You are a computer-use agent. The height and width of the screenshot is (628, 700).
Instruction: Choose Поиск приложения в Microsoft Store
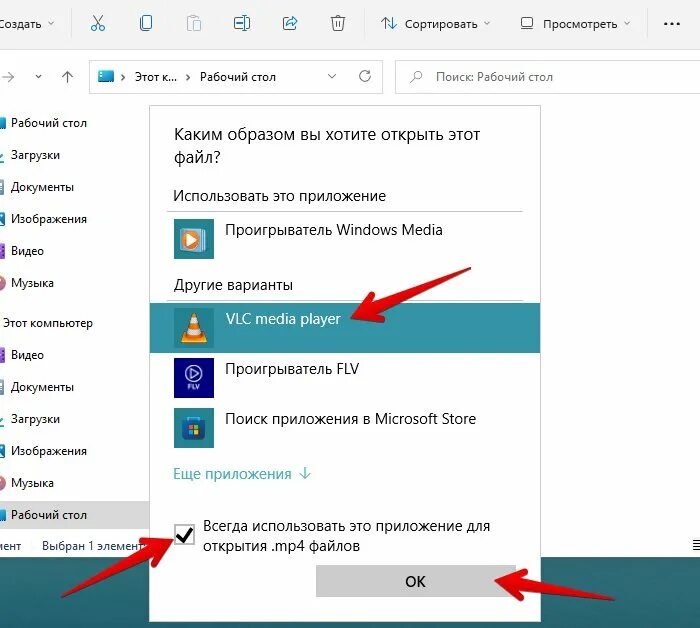pyautogui.click(x=345, y=428)
